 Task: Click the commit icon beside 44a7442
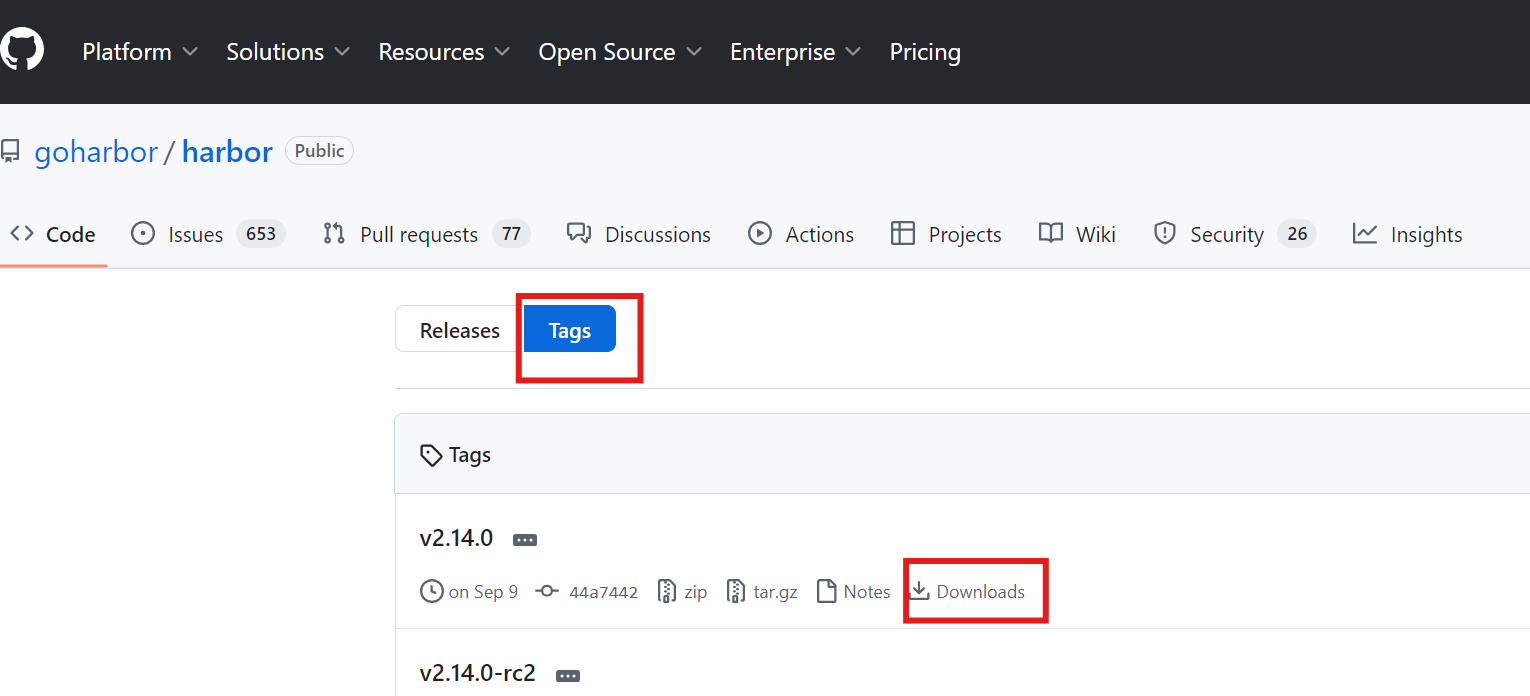point(547,591)
